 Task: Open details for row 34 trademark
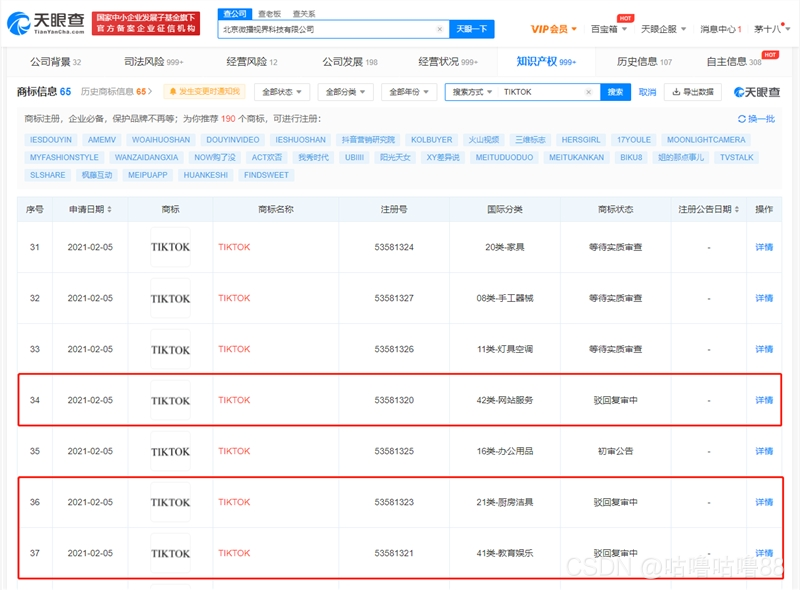764,400
